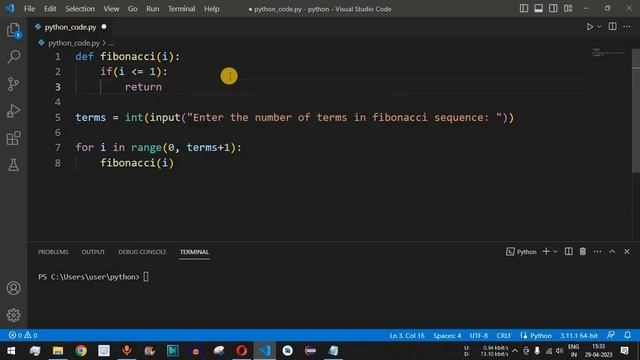This screenshot has height=360, width=640.
Task: Toggle the primary side bar layout
Action: pyautogui.click(x=524, y=9)
